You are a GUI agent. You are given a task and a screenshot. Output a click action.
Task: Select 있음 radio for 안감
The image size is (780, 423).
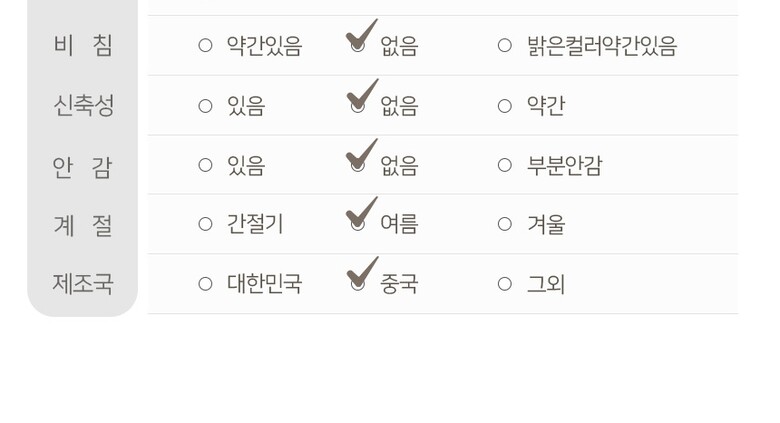[x=205, y=166]
